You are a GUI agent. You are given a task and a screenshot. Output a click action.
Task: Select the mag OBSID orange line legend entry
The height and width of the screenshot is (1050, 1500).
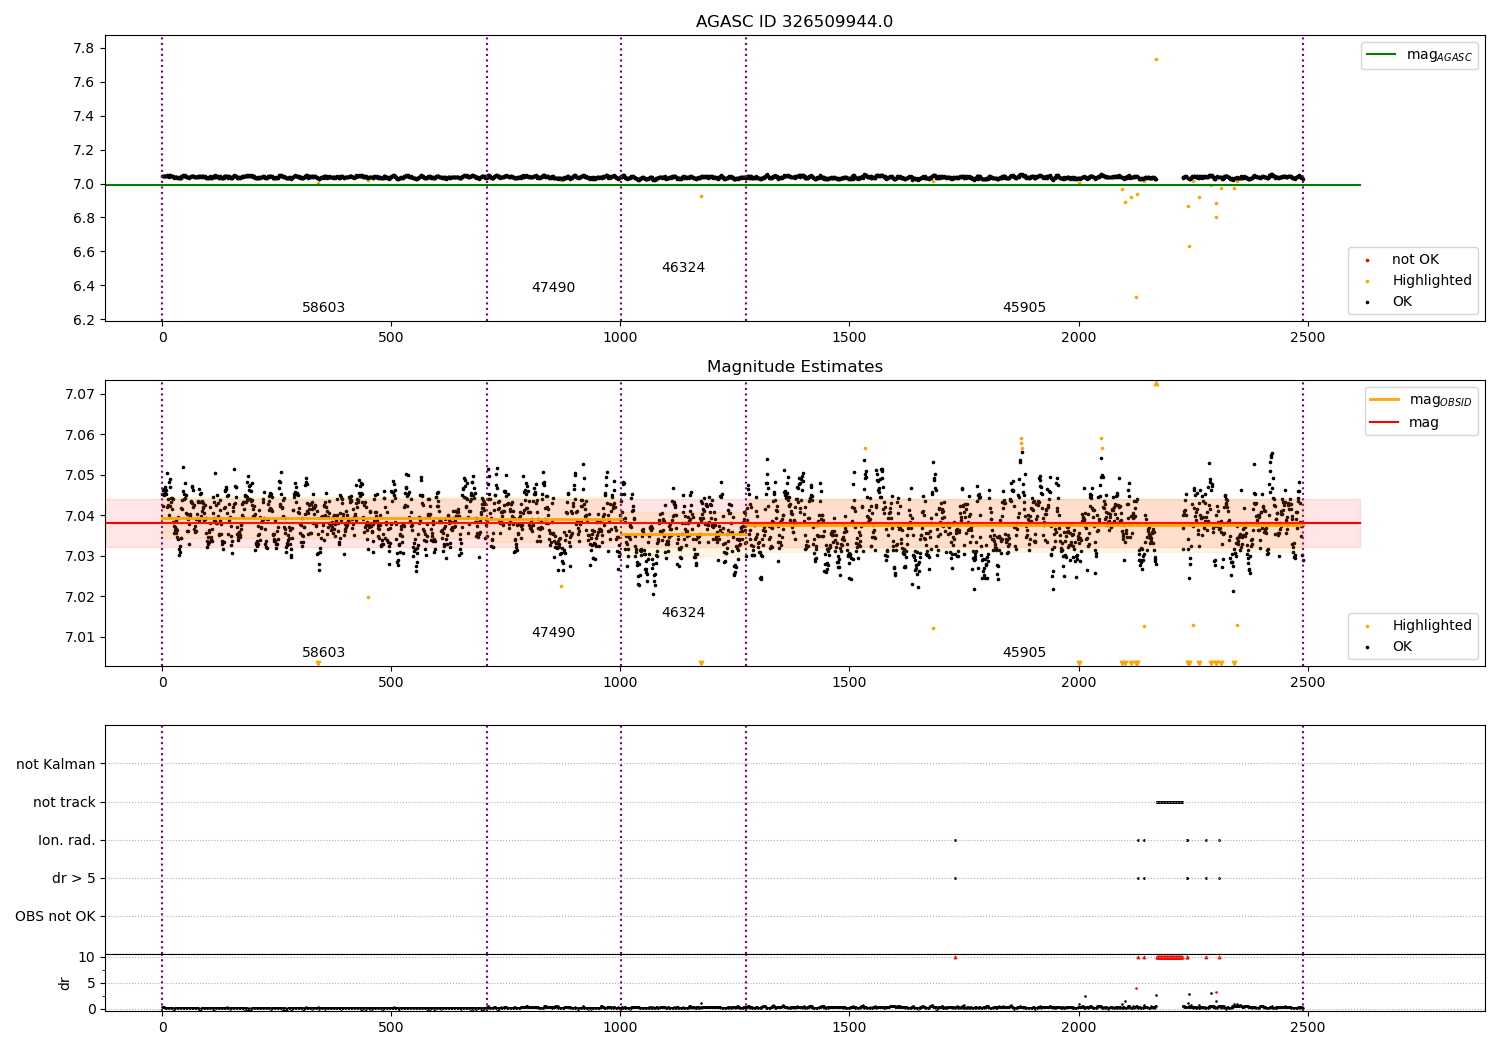tap(1420, 400)
